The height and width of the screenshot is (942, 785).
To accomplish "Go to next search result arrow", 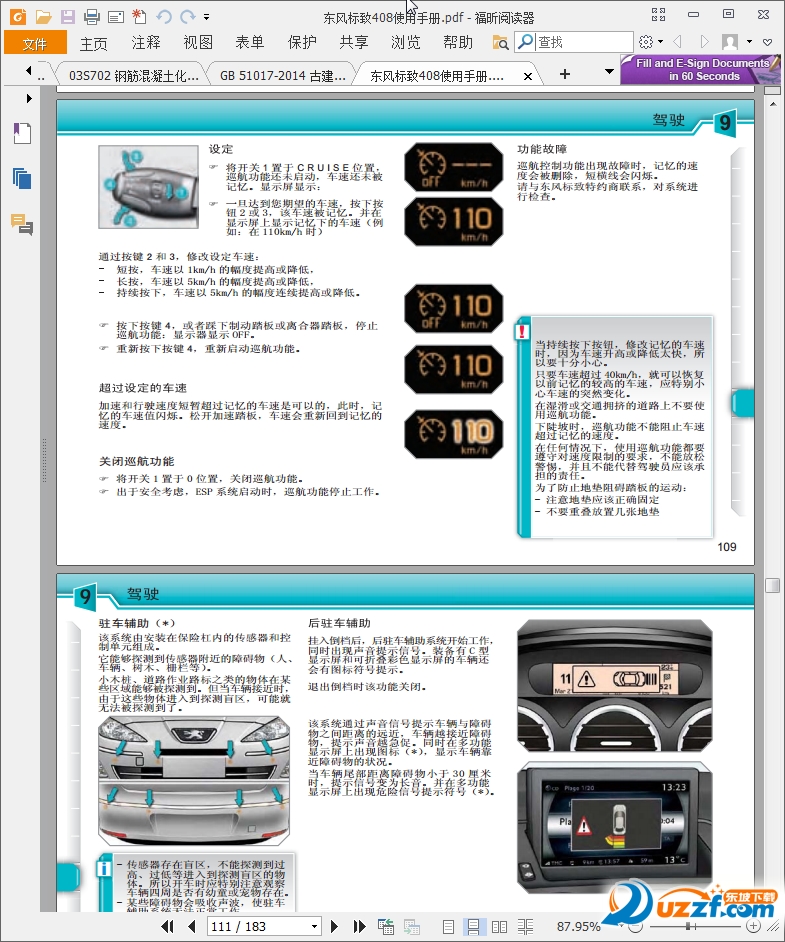I will click(x=704, y=42).
